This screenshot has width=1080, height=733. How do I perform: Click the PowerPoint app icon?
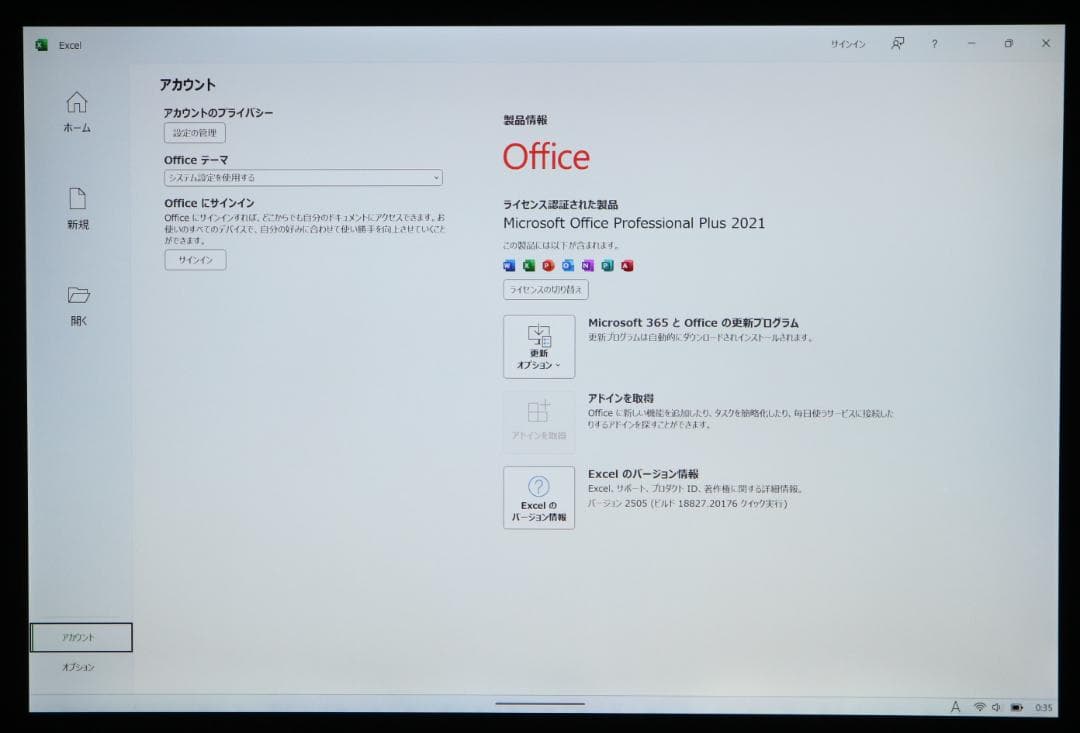(548, 265)
